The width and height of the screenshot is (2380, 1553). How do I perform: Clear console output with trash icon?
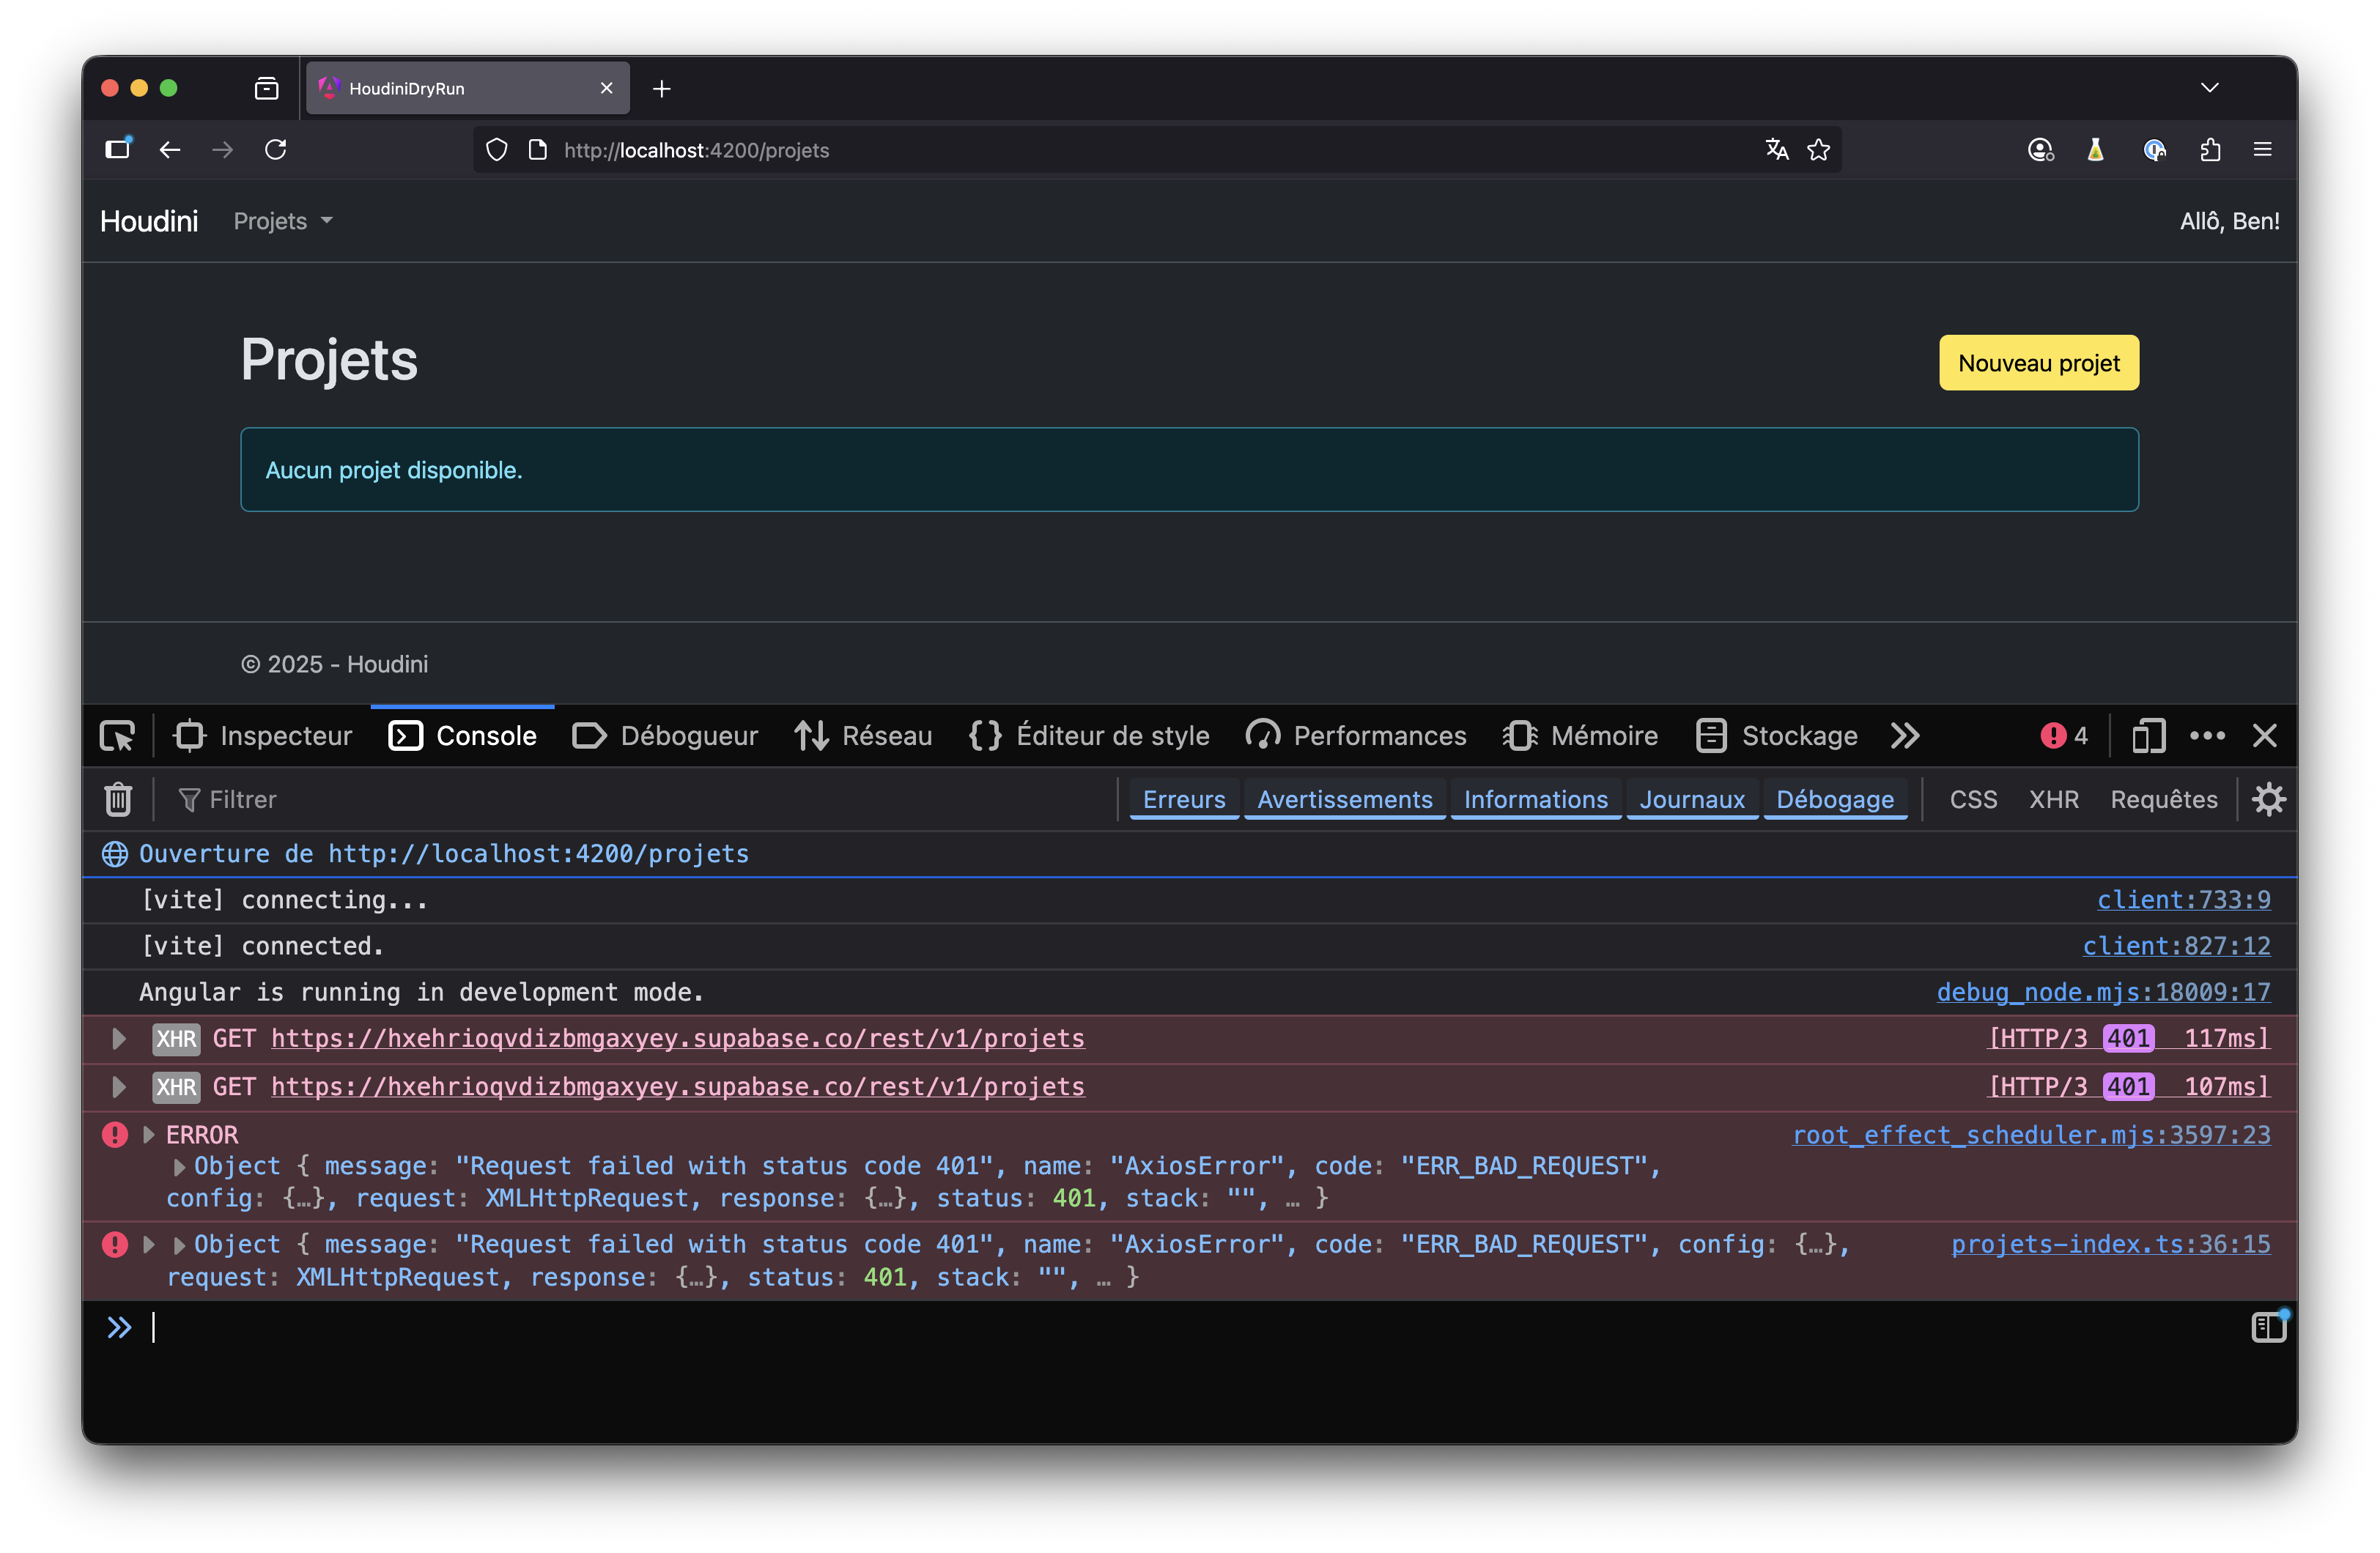[118, 799]
